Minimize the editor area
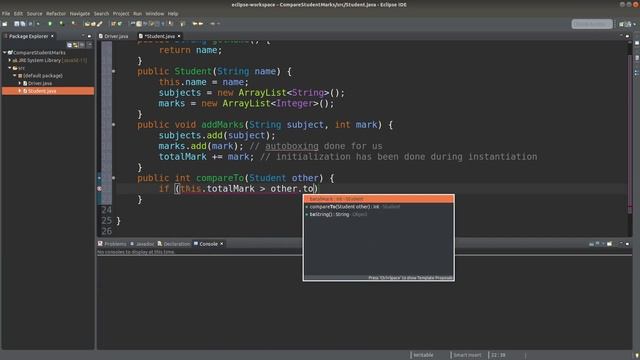Screen dimensions: 640x360 point(621,36)
